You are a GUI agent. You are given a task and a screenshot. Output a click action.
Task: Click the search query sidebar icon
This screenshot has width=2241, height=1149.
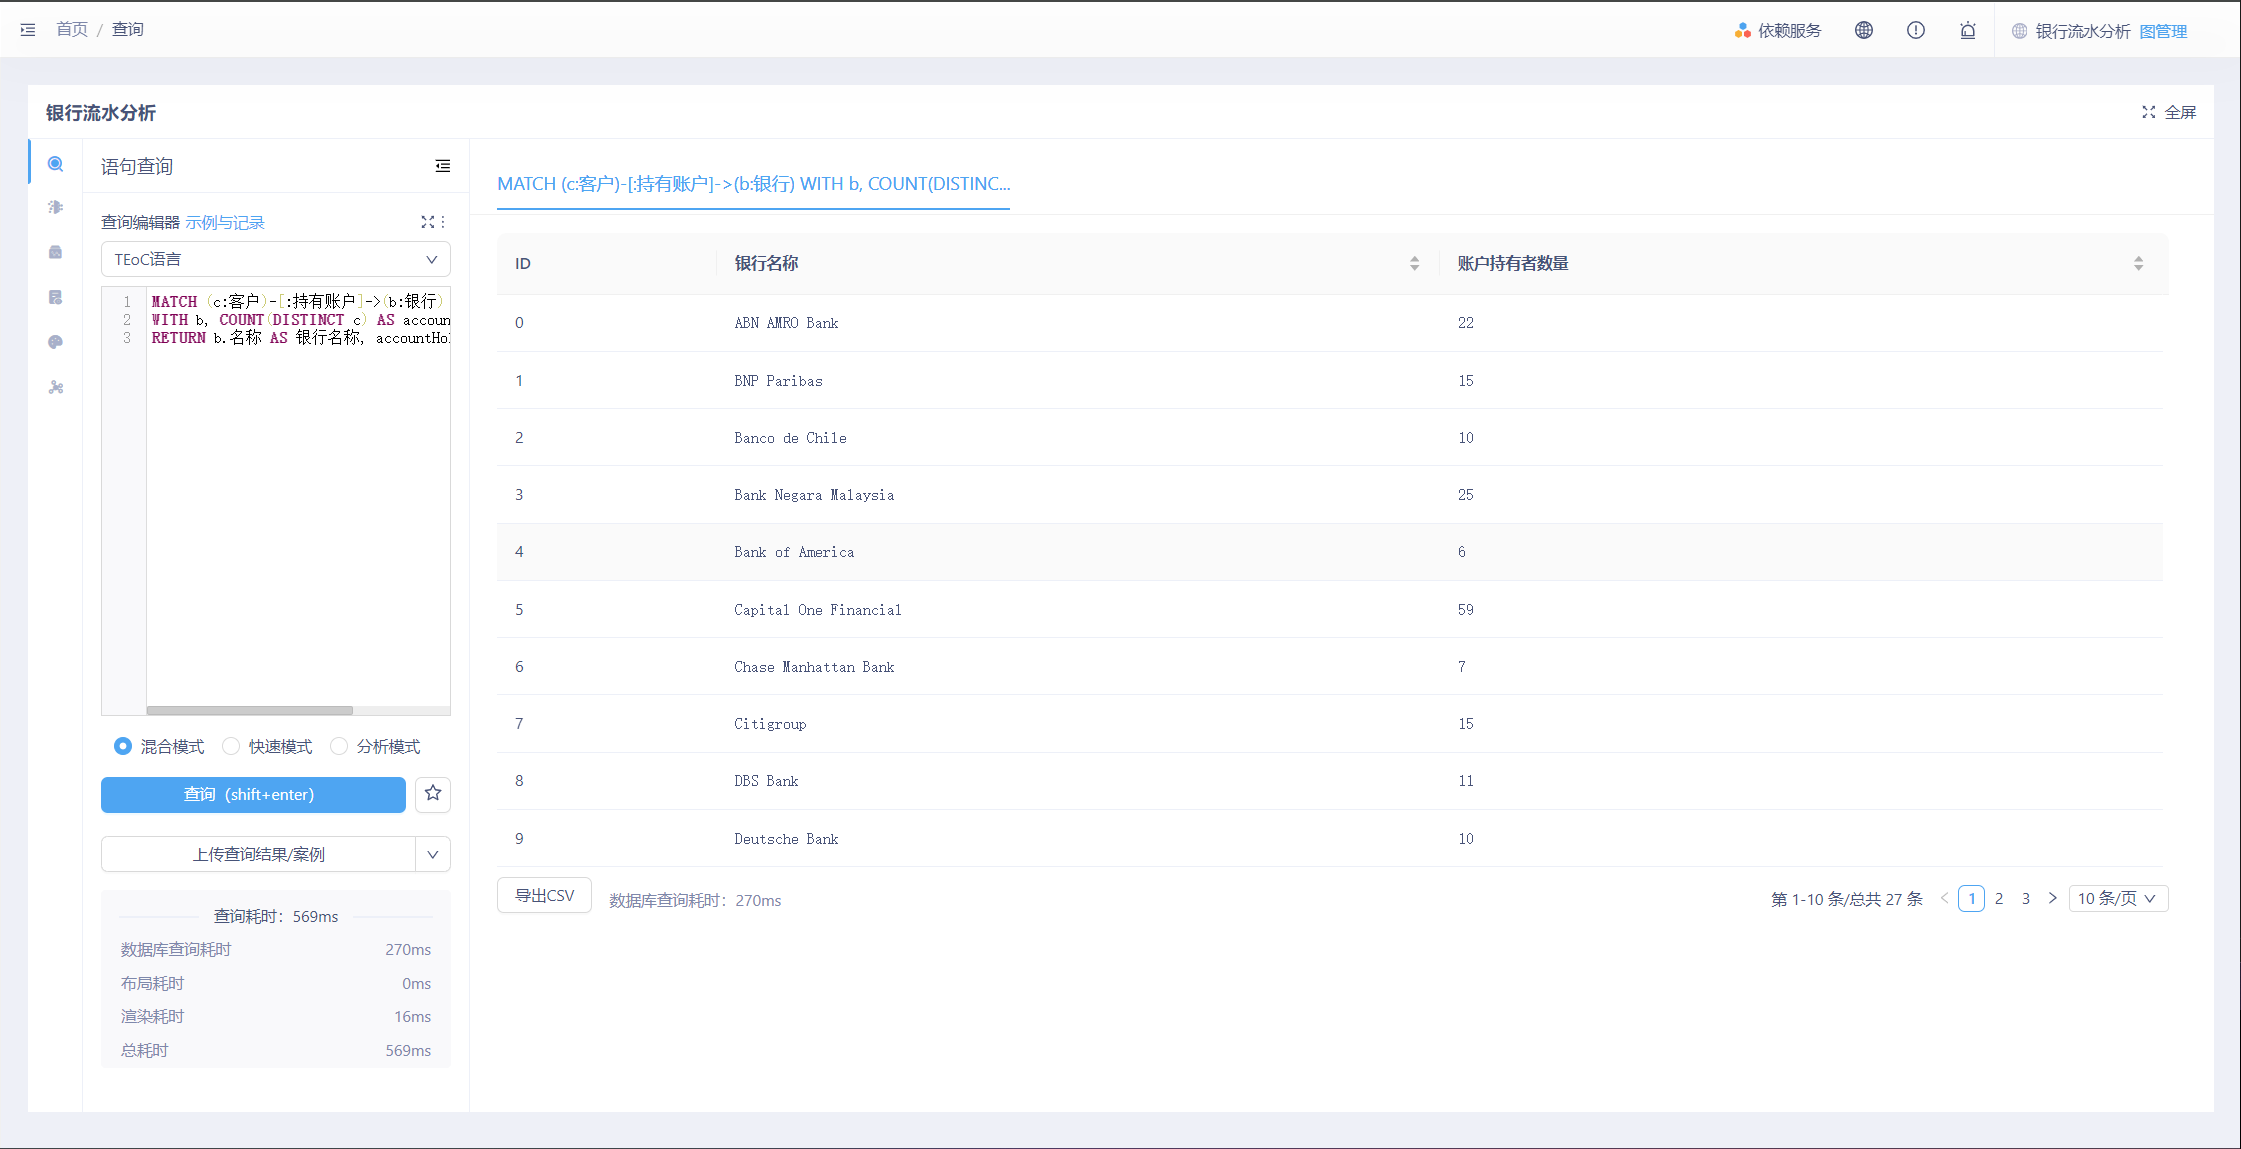56,164
